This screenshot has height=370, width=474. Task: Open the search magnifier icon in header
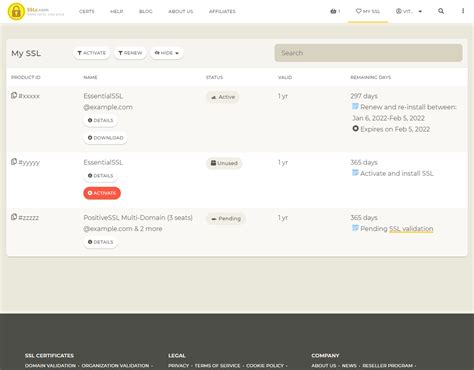(x=441, y=11)
